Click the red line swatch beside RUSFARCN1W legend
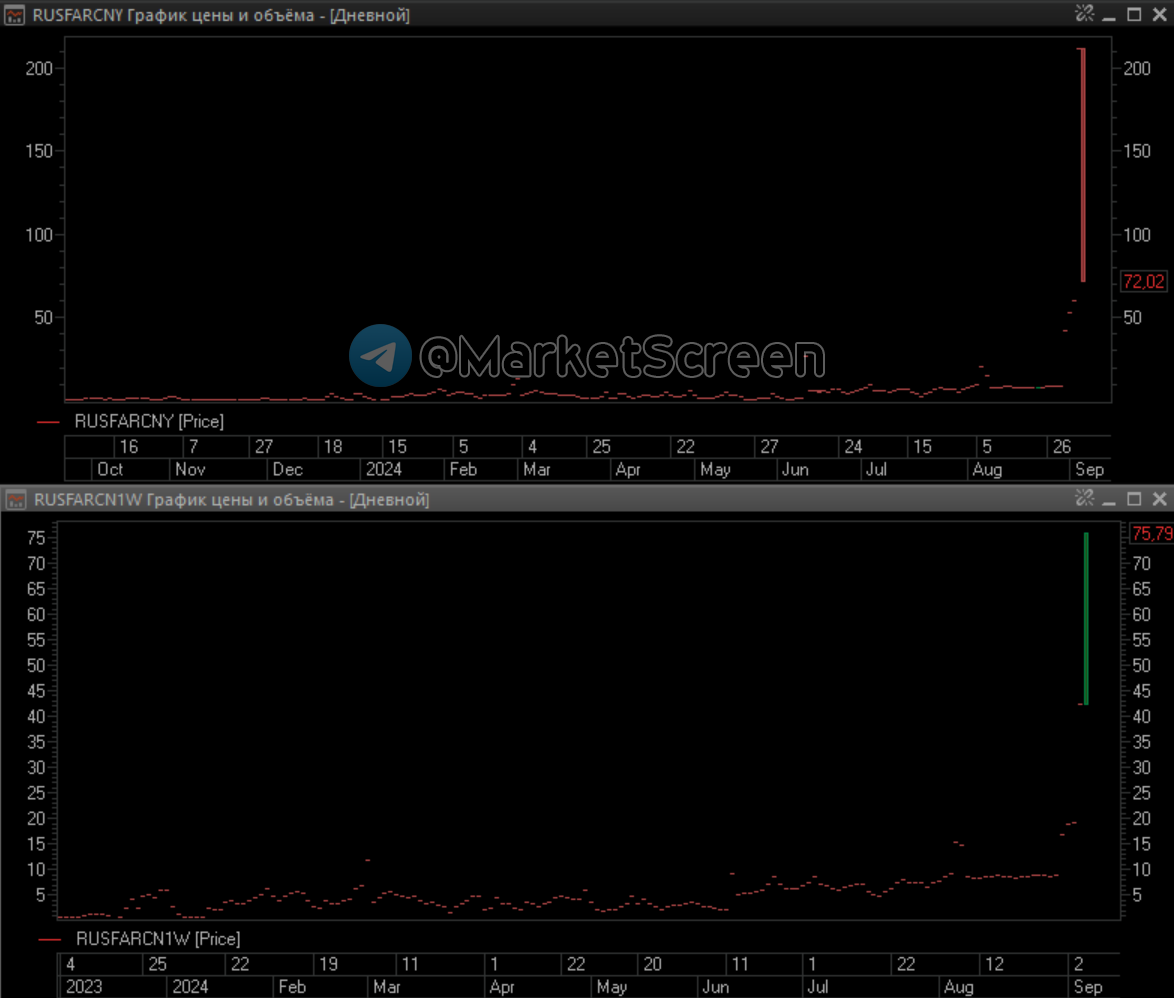The width and height of the screenshot is (1174, 998). tap(49, 940)
